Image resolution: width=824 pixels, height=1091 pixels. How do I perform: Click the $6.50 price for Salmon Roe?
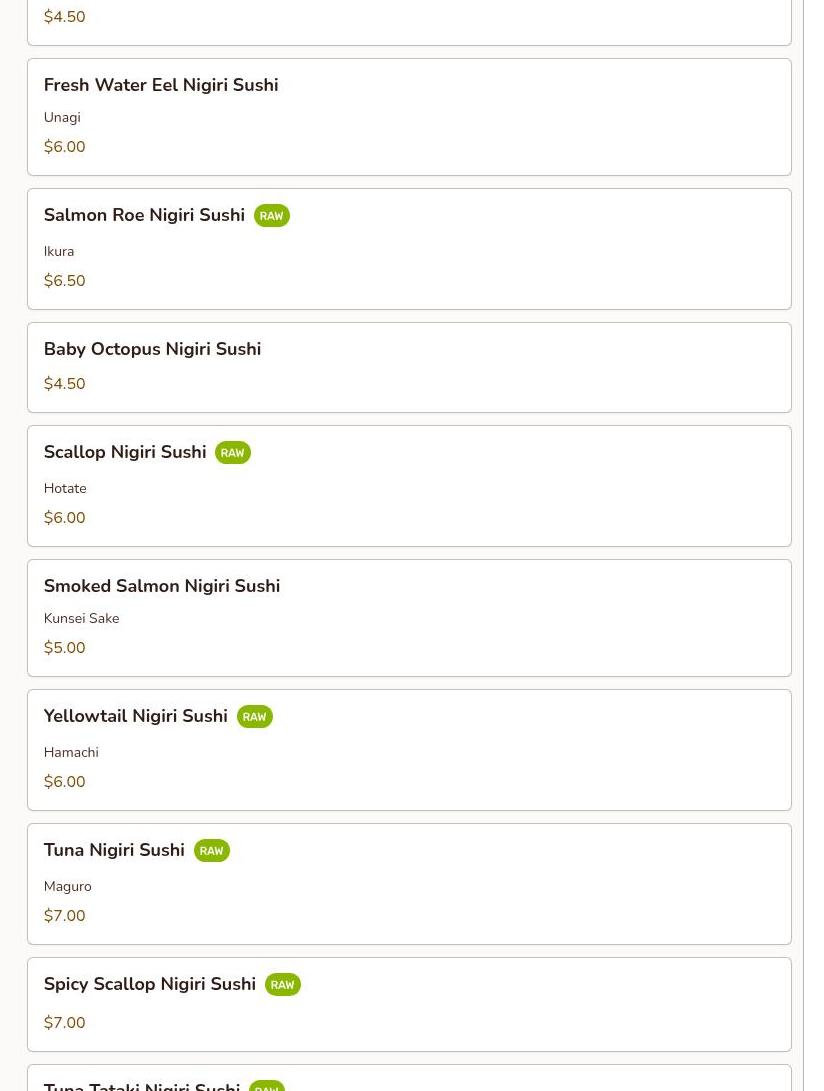(65, 280)
